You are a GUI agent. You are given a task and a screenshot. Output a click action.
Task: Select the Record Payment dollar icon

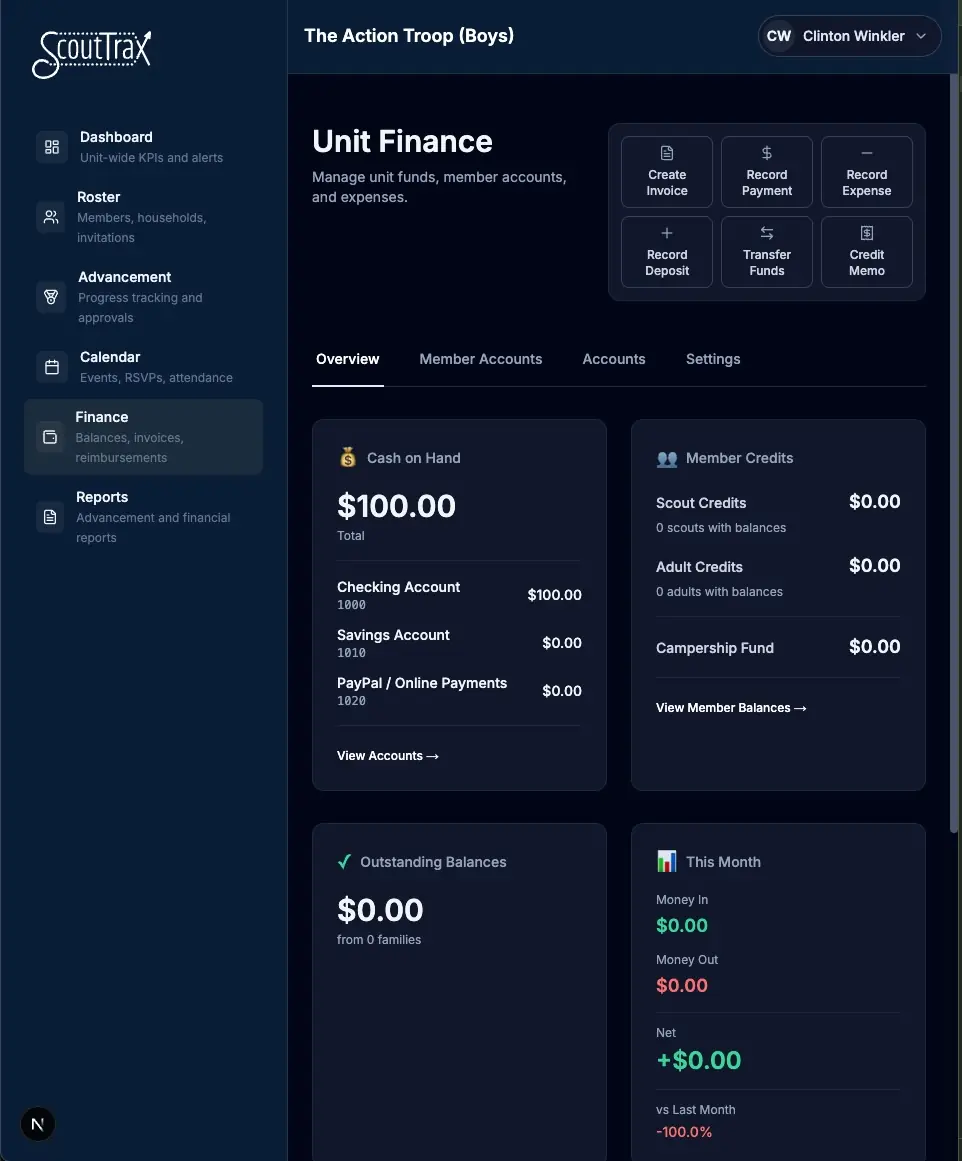(766, 154)
